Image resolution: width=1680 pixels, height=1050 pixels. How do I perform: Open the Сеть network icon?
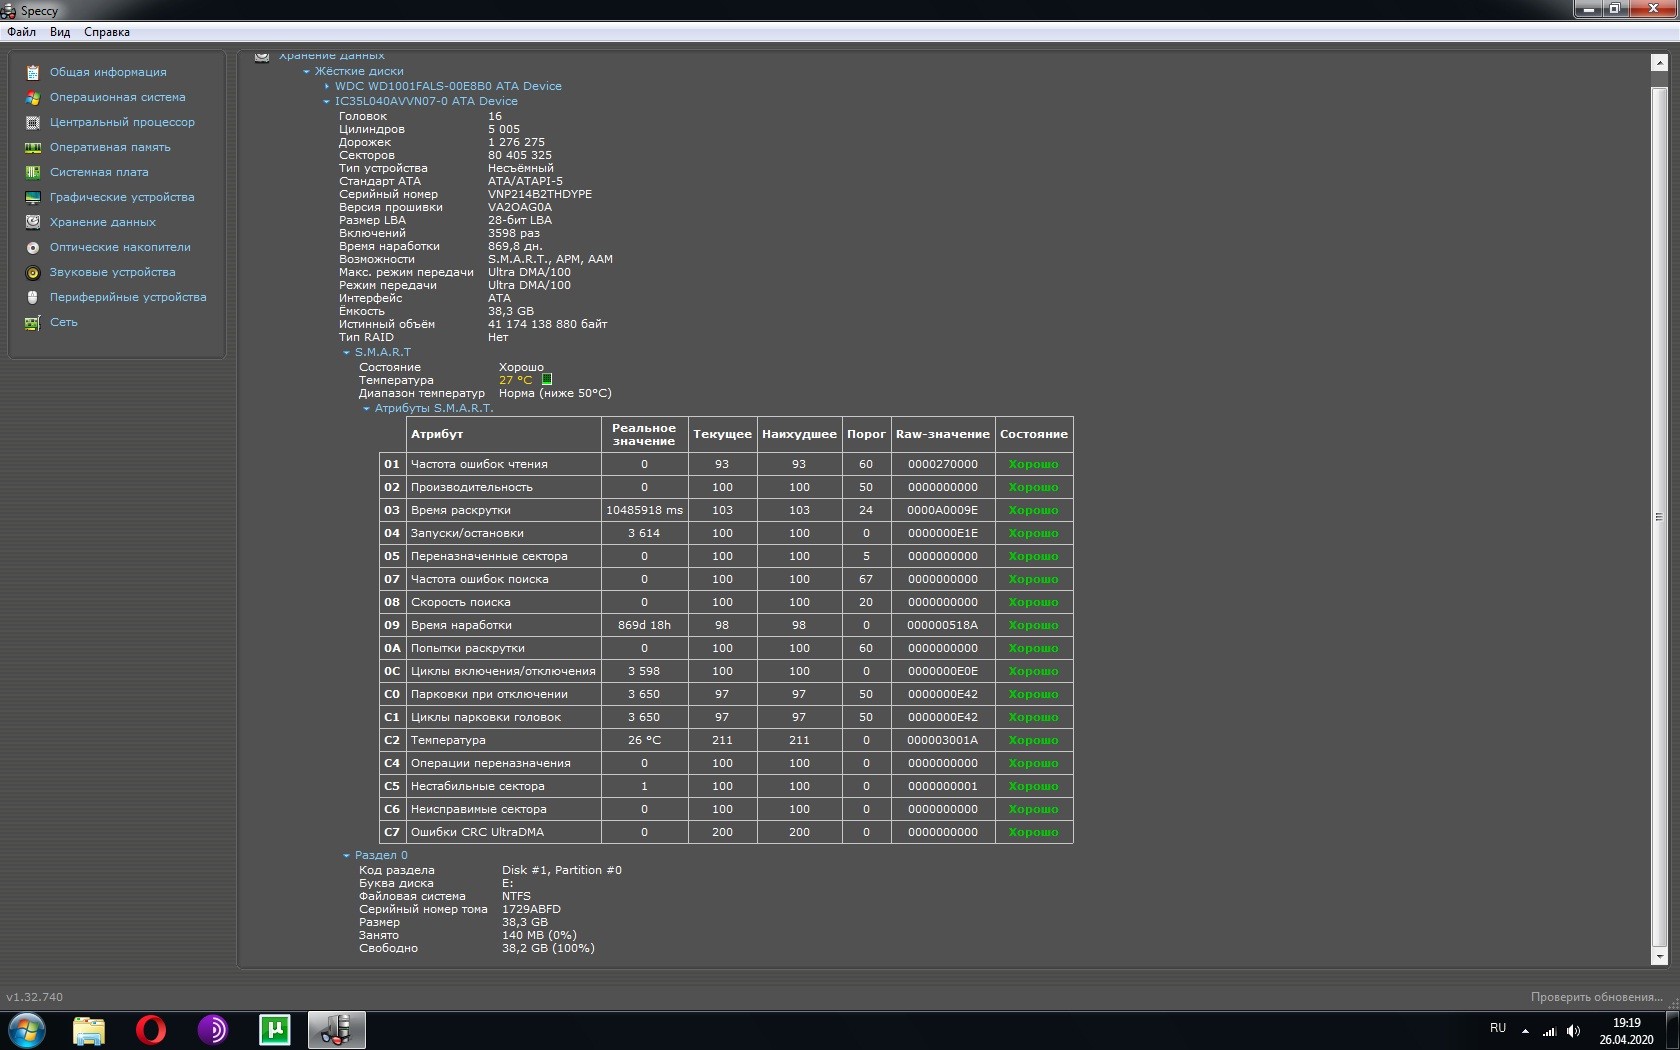(x=32, y=322)
